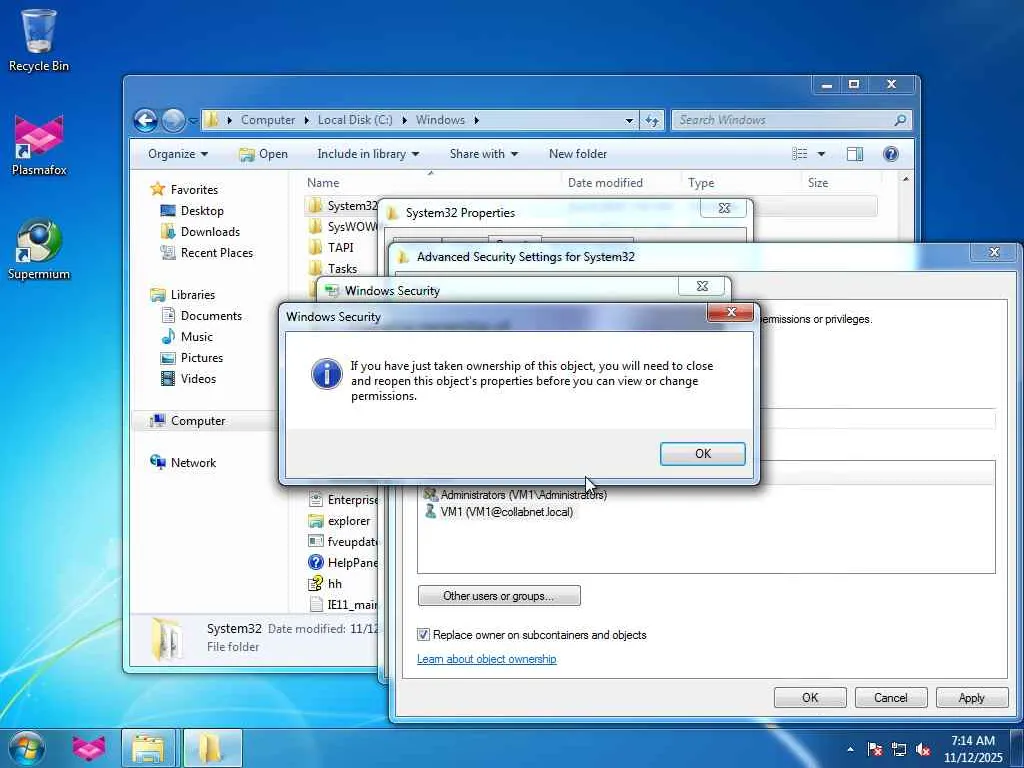Viewport: 1024px width, 768px height.
Task: Select Administrators (VM1\Administrators) as owner
Action: click(x=523, y=495)
